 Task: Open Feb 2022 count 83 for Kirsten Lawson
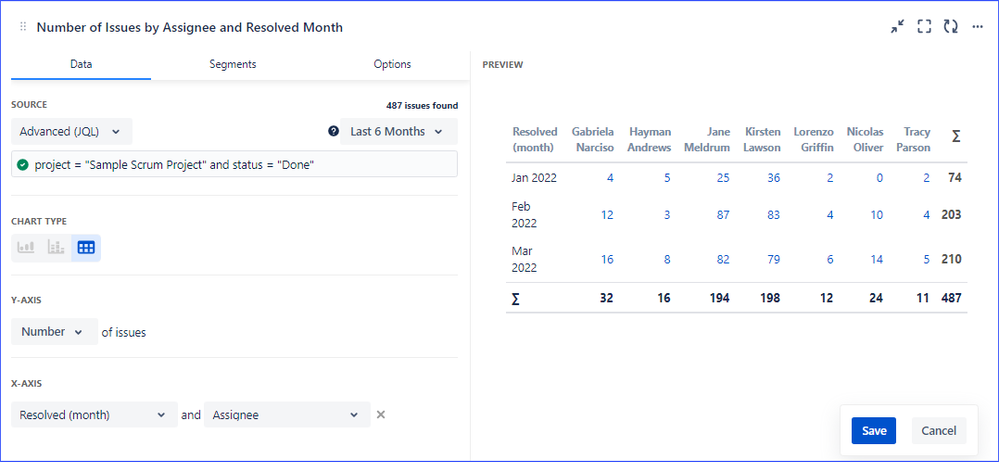[773, 215]
